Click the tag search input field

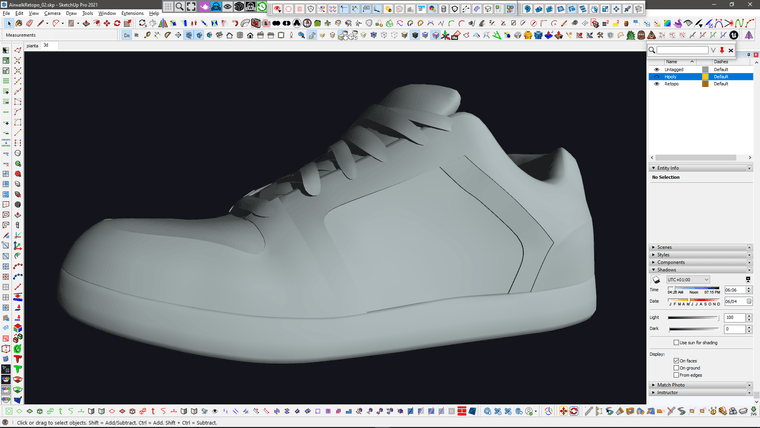pyautogui.click(x=682, y=49)
